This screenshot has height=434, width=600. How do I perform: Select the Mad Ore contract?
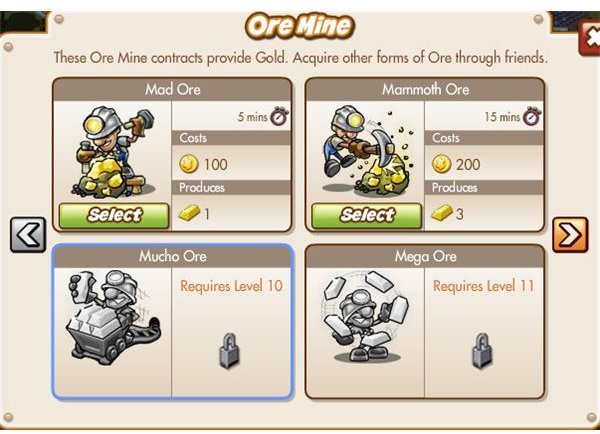pyautogui.click(x=114, y=216)
